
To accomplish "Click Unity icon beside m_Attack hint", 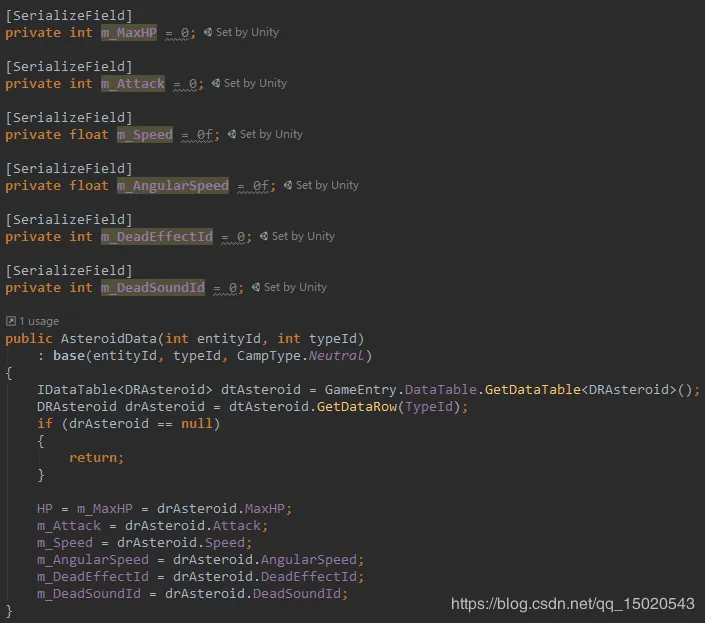I will pos(216,83).
